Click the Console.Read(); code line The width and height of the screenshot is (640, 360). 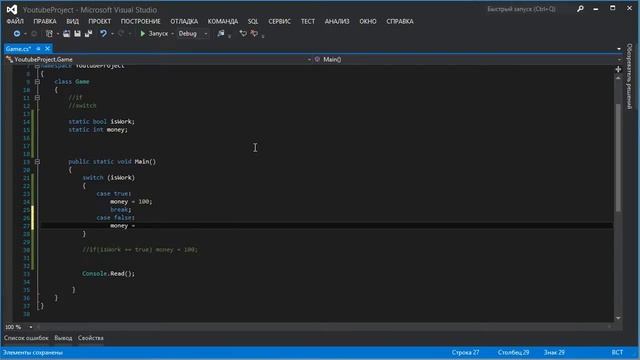coord(109,273)
